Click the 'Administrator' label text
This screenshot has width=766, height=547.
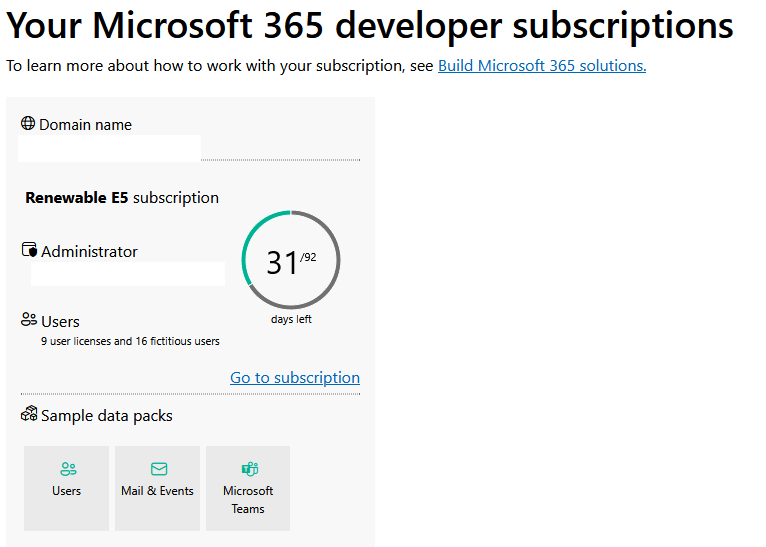pos(89,252)
